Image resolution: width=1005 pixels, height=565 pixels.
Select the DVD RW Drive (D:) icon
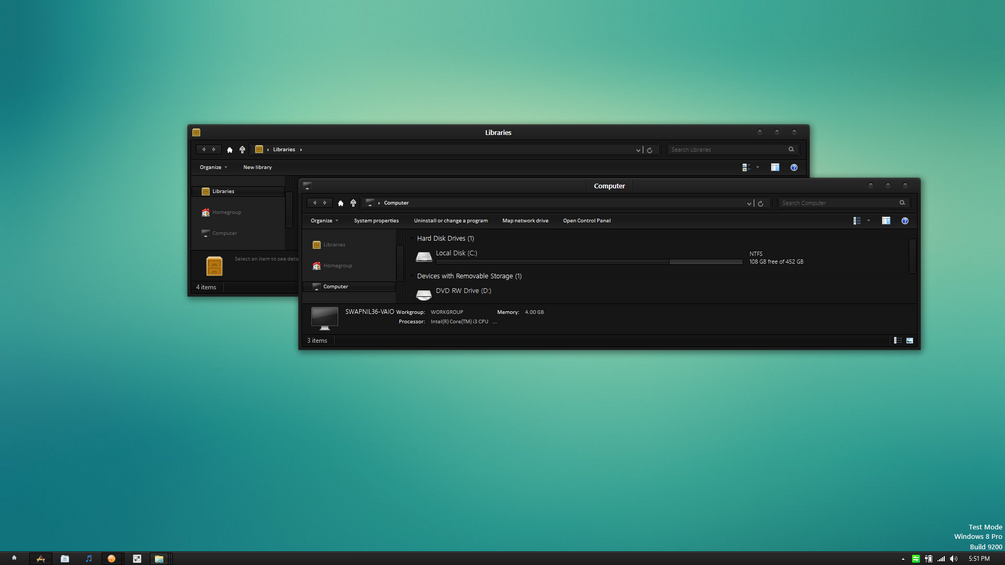424,295
